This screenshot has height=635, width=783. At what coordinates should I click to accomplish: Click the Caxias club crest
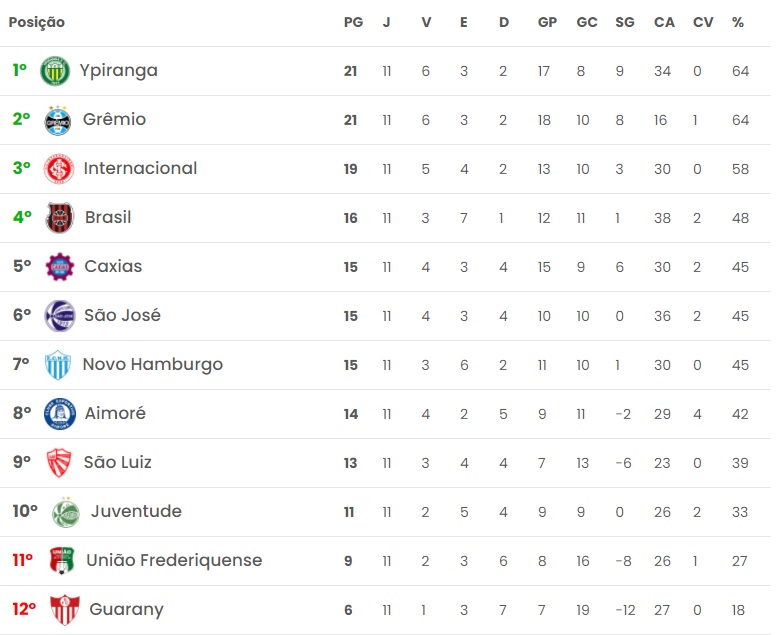[60, 267]
